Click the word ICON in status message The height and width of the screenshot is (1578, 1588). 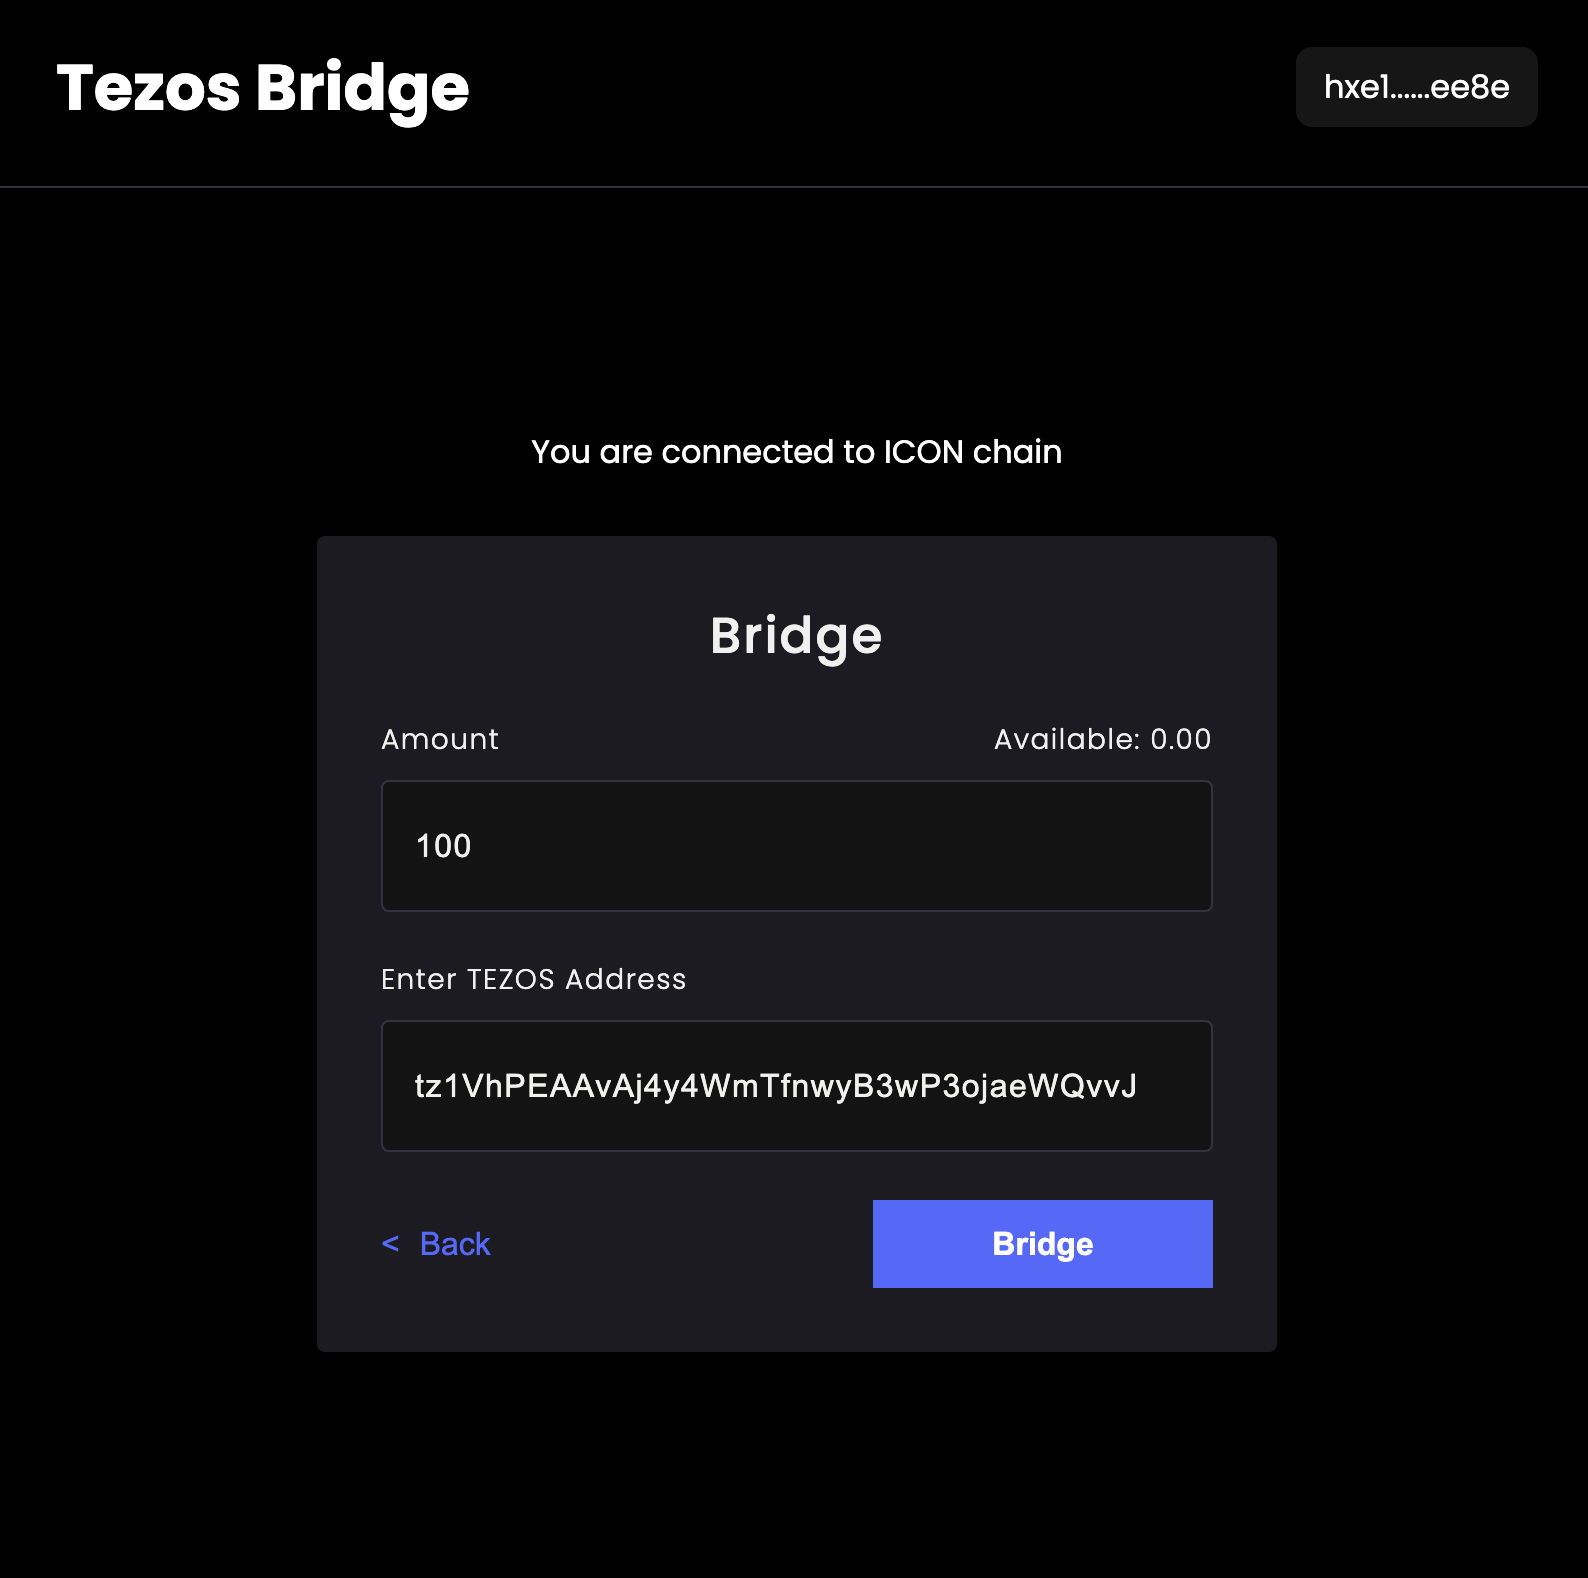923,452
